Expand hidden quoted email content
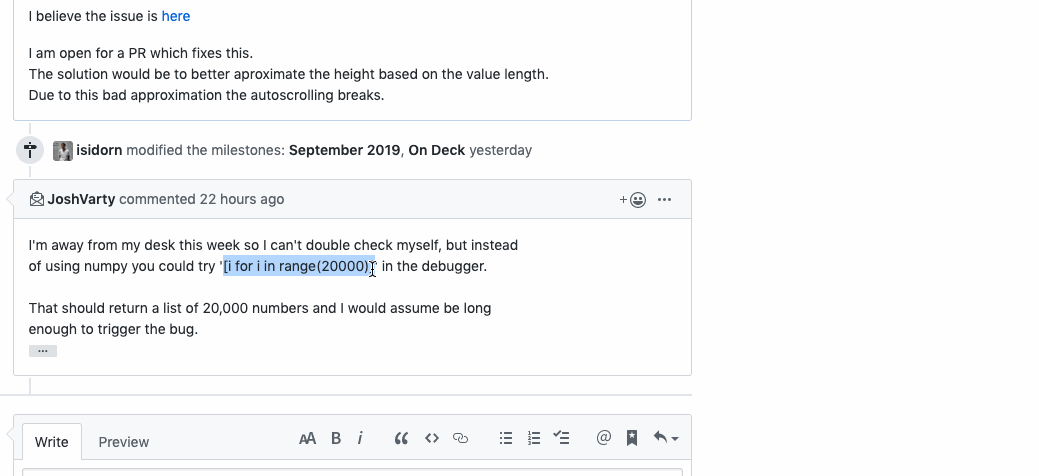The image size is (1039, 476). pyautogui.click(x=43, y=351)
